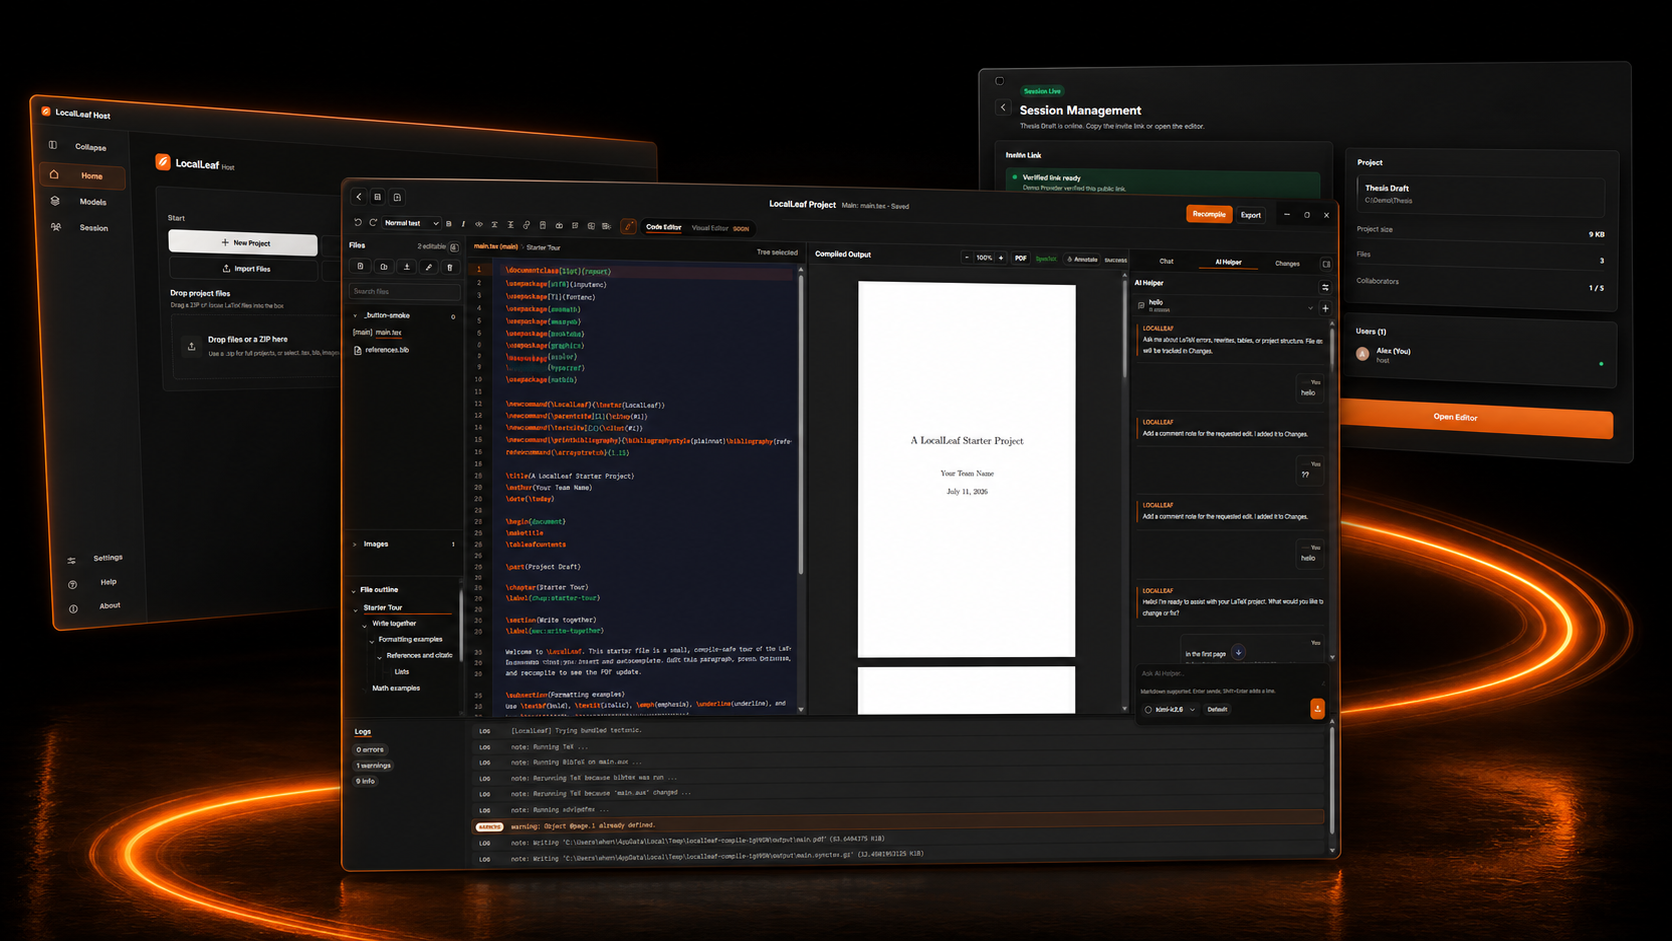Collapse the _button-smoke folder

point(355,315)
